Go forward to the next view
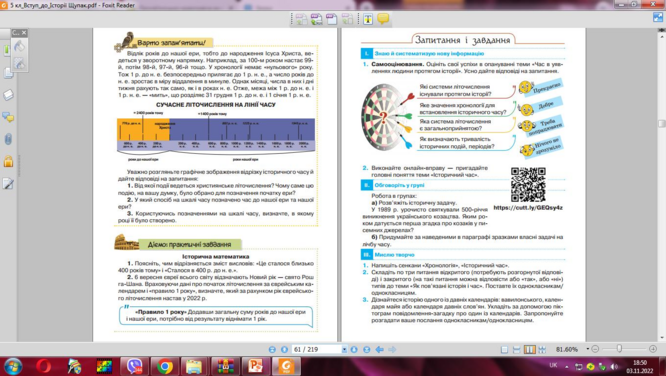 coord(392,349)
